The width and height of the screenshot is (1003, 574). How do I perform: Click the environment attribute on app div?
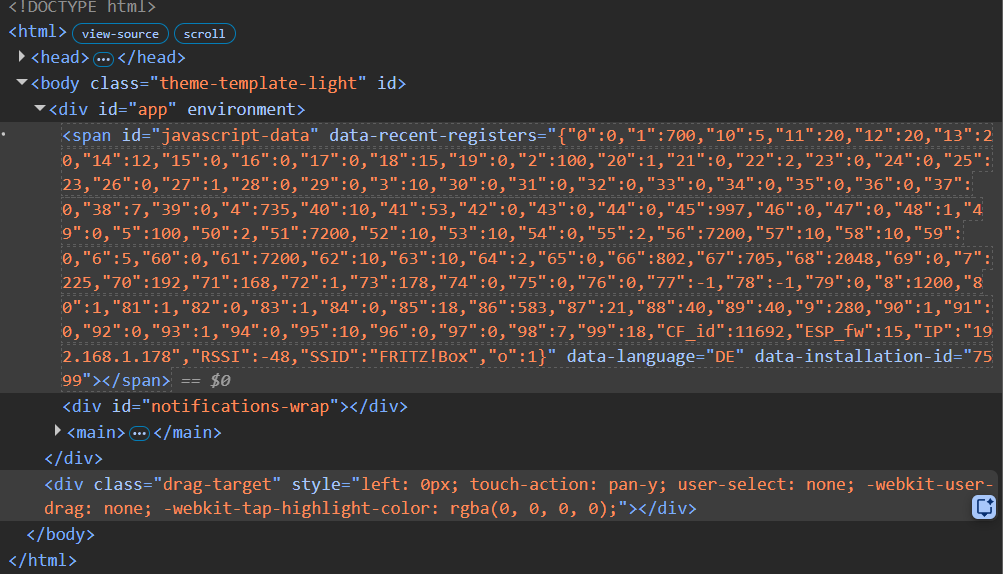pyautogui.click(x=241, y=109)
